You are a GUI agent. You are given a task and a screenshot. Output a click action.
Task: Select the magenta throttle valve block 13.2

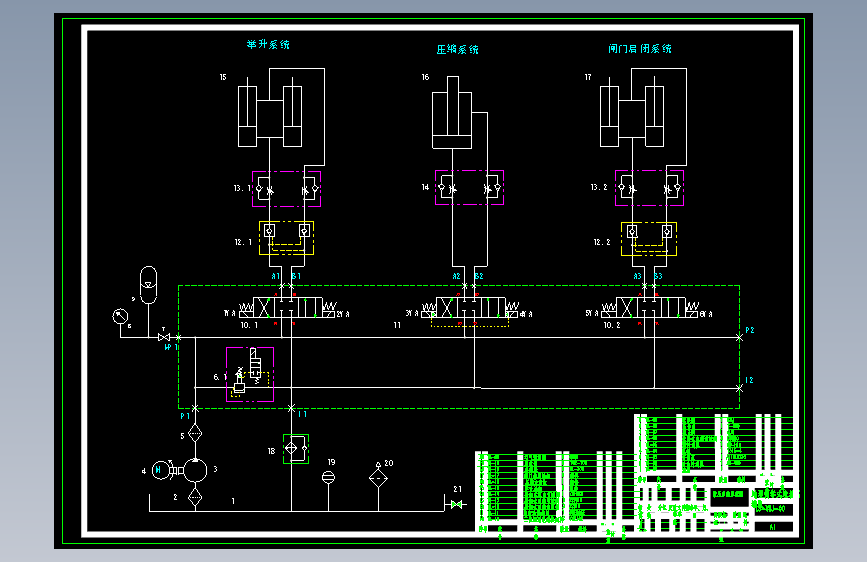pyautogui.click(x=650, y=188)
